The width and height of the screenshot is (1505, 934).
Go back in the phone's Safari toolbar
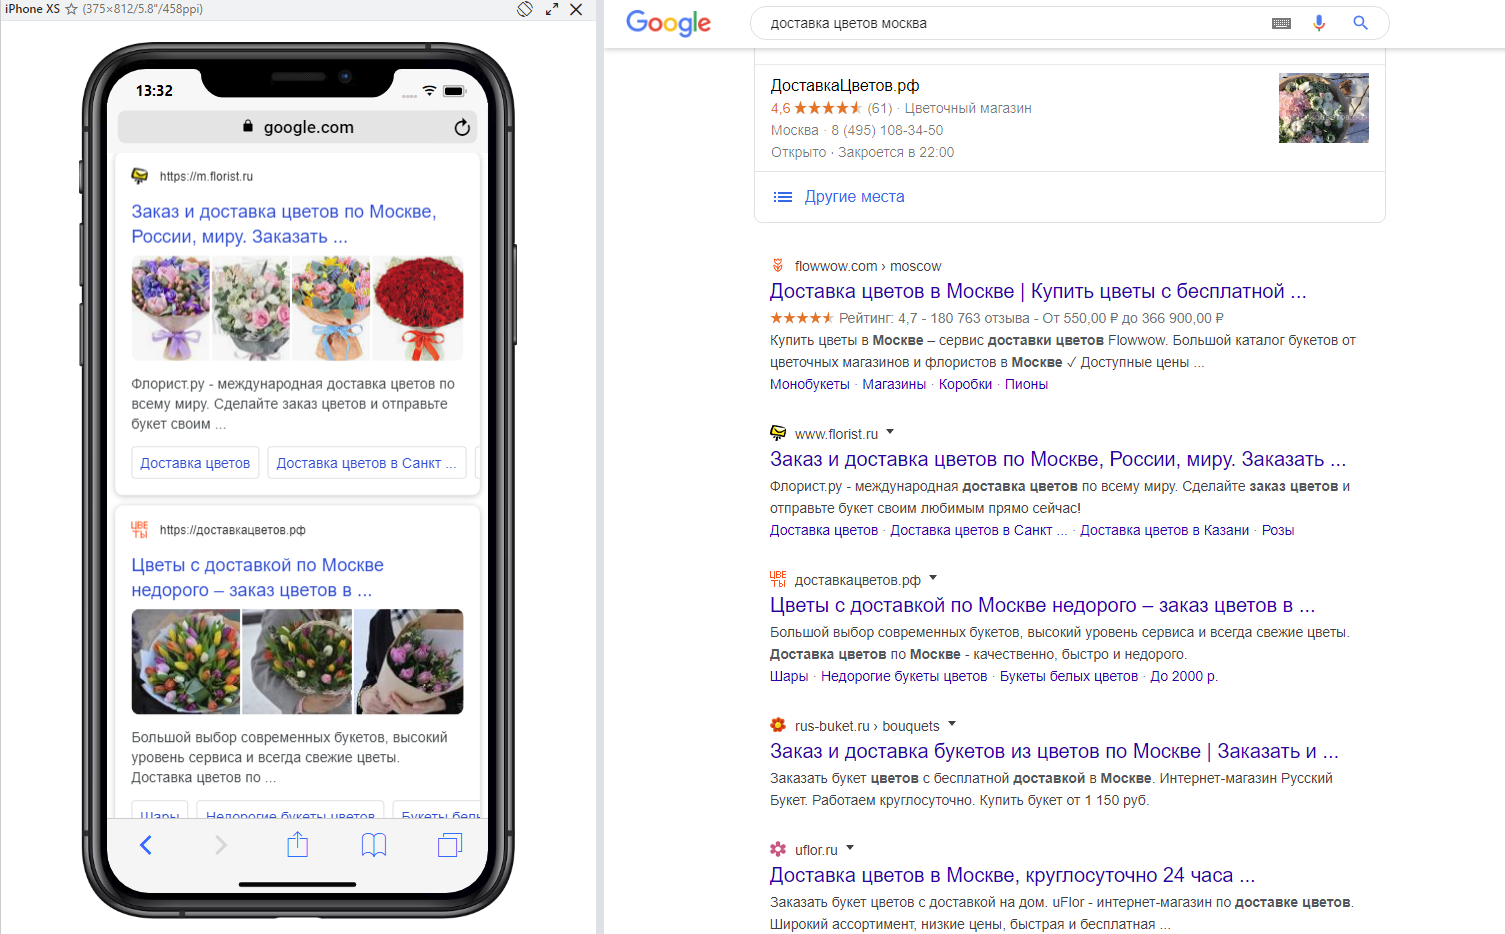point(146,845)
